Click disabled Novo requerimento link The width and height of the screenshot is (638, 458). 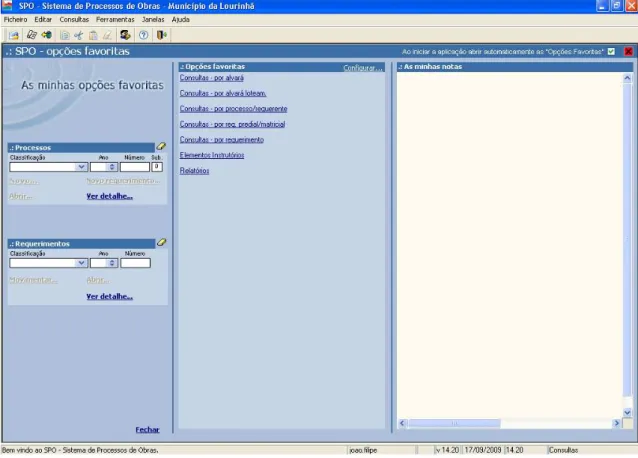[x=123, y=181]
